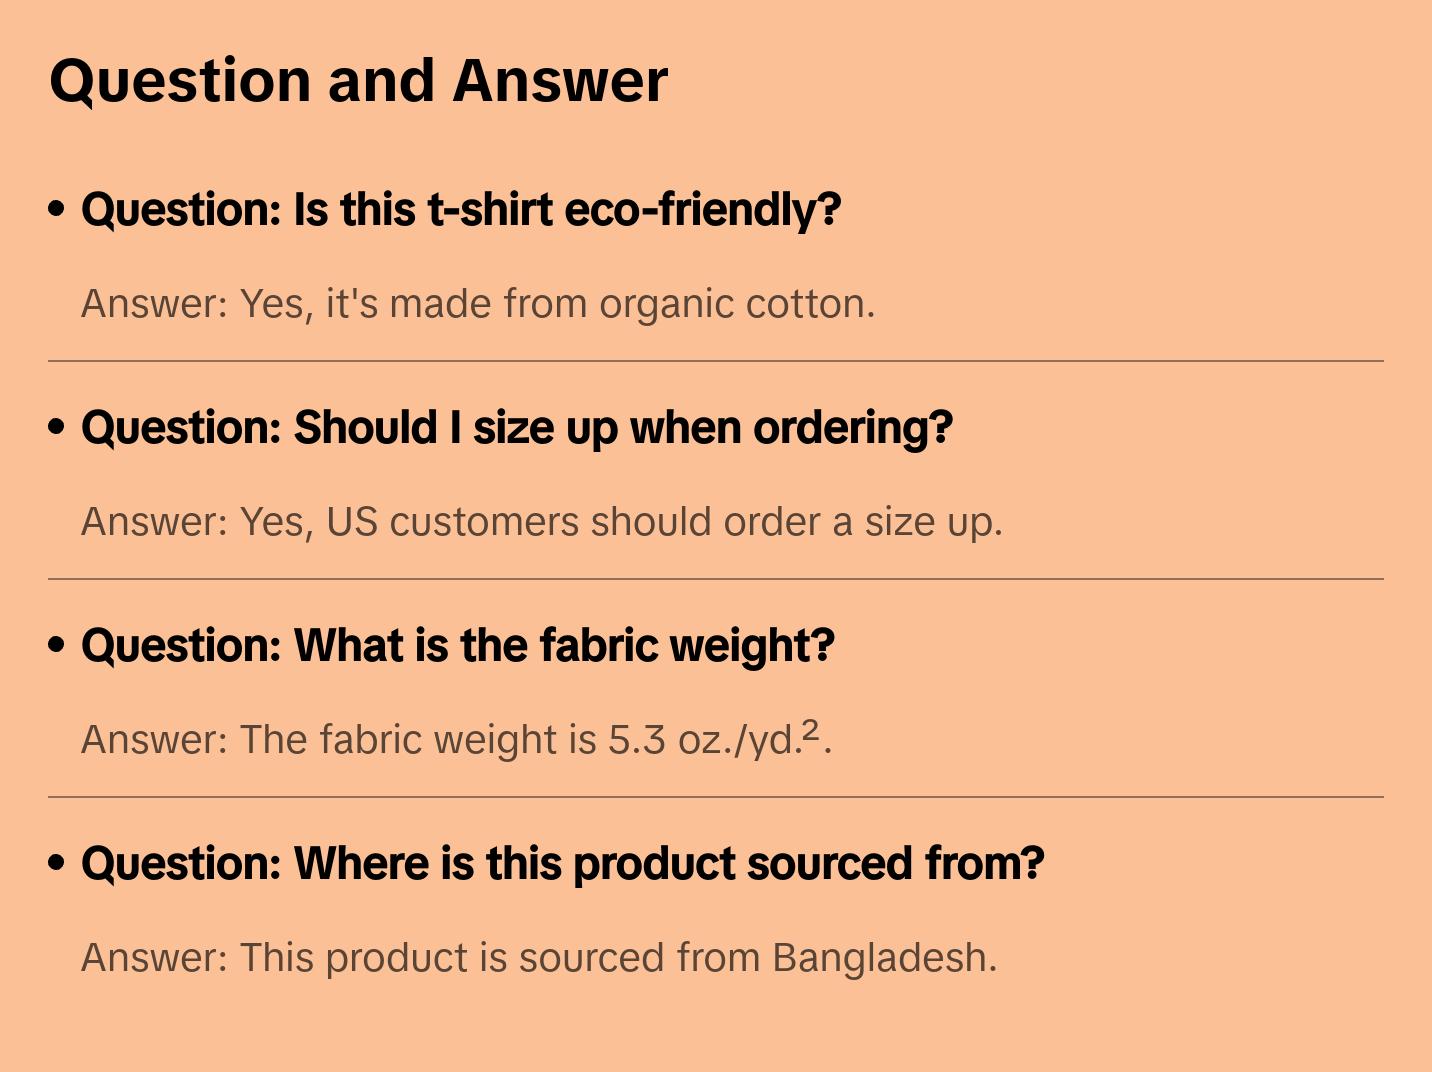Click the superscript 2 after "yd."
The width and height of the screenshot is (1432, 1072).
[810, 730]
